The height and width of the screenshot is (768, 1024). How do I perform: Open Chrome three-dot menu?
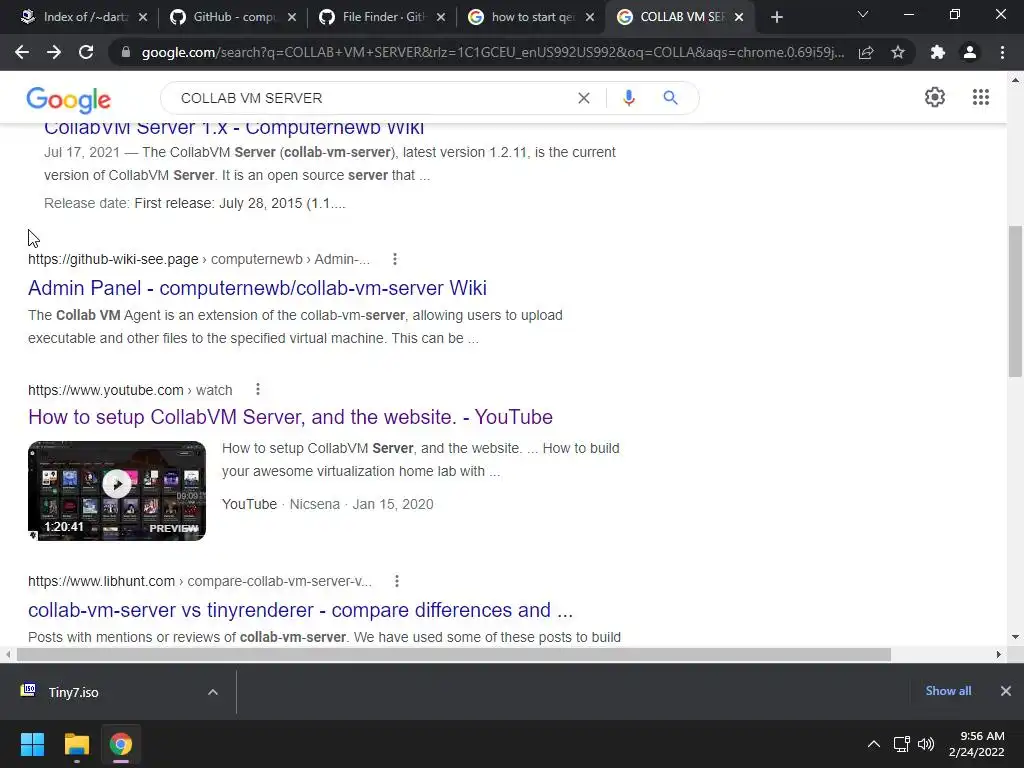[x=1002, y=52]
